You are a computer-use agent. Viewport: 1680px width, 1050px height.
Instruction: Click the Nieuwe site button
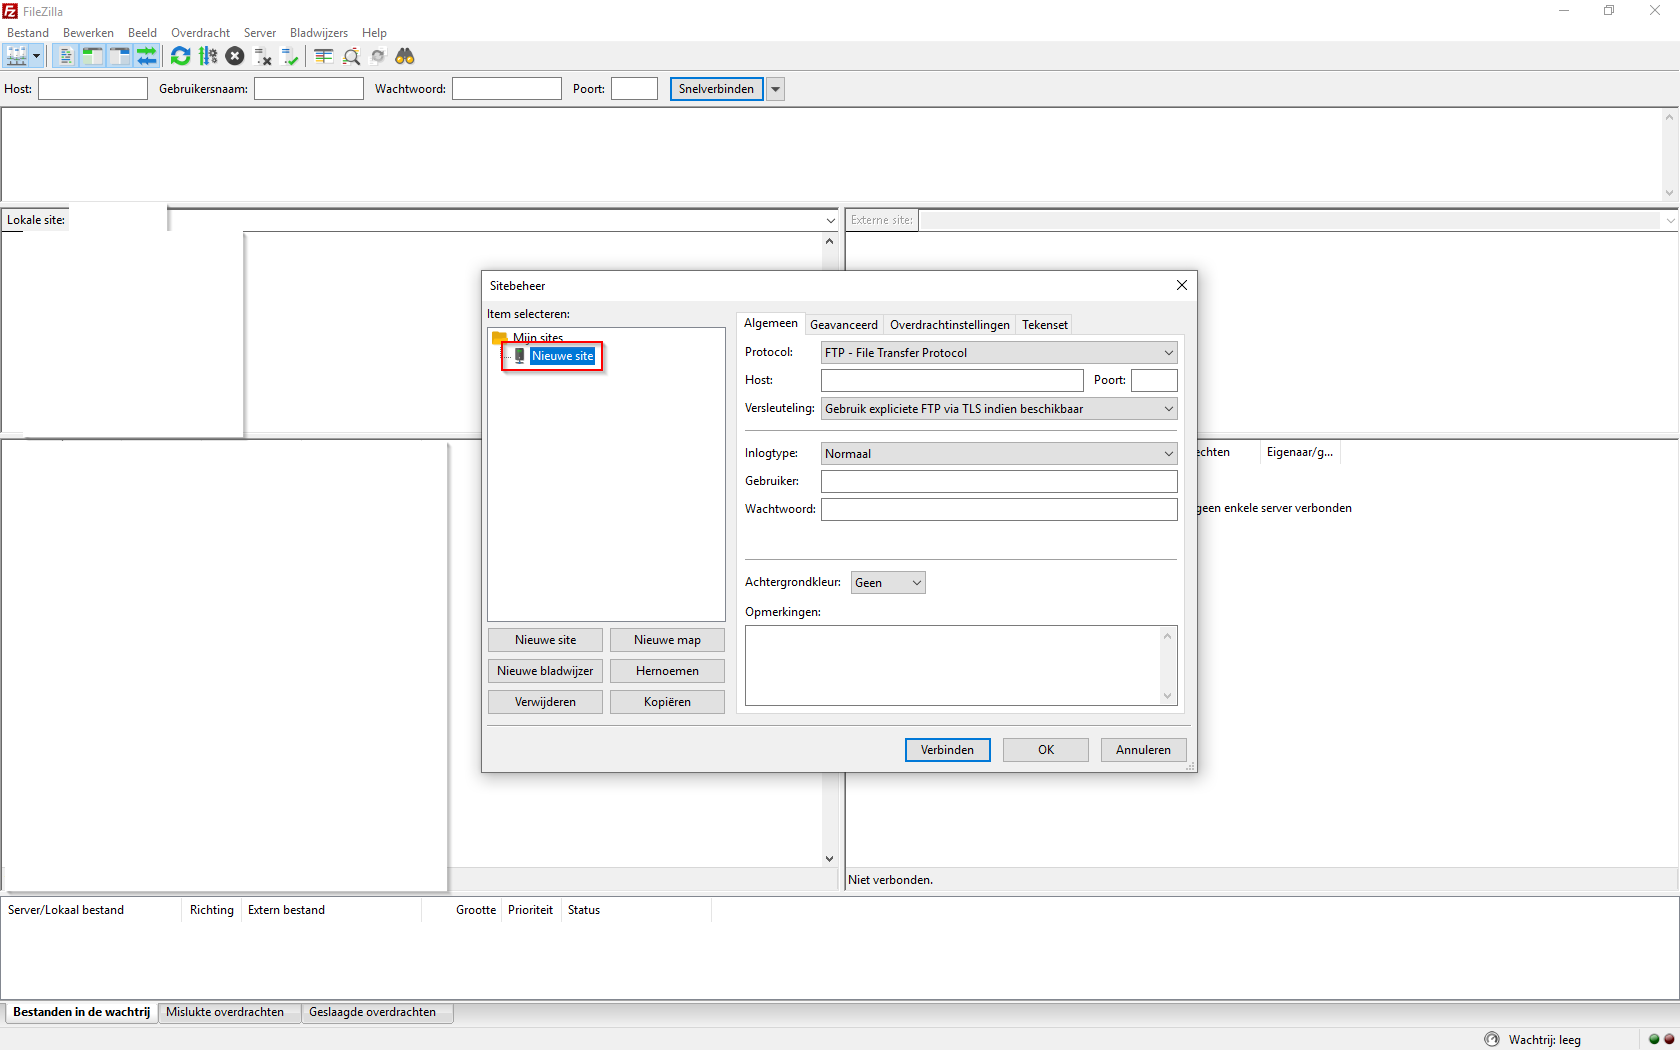point(545,640)
